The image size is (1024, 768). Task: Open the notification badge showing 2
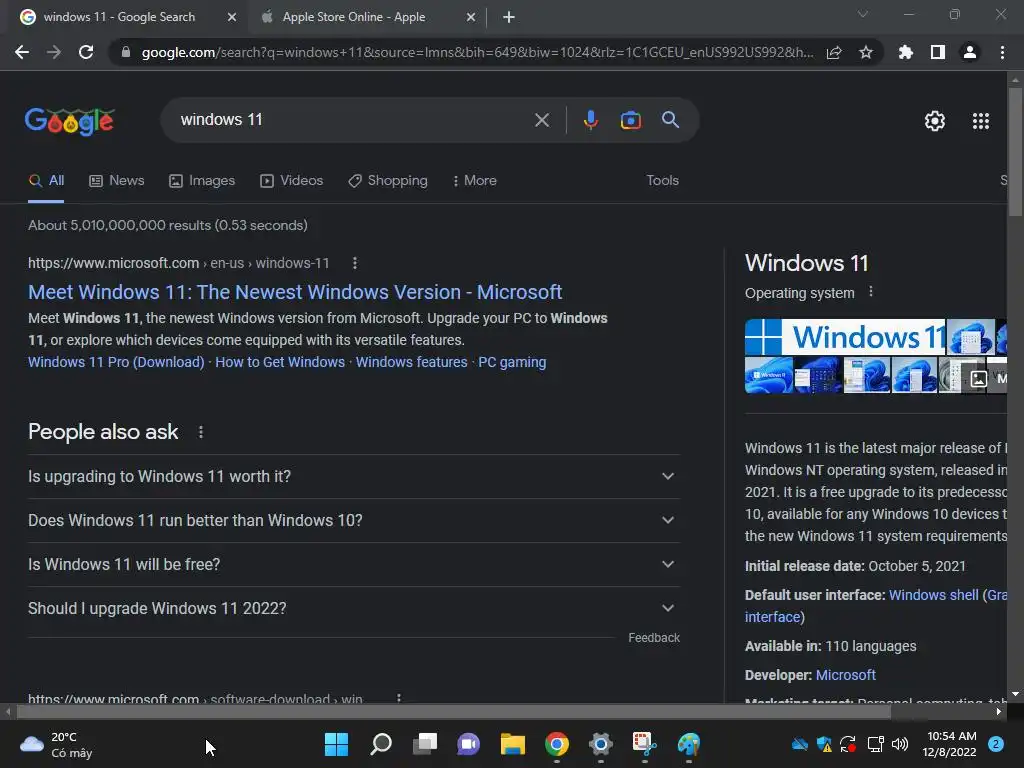pos(996,744)
